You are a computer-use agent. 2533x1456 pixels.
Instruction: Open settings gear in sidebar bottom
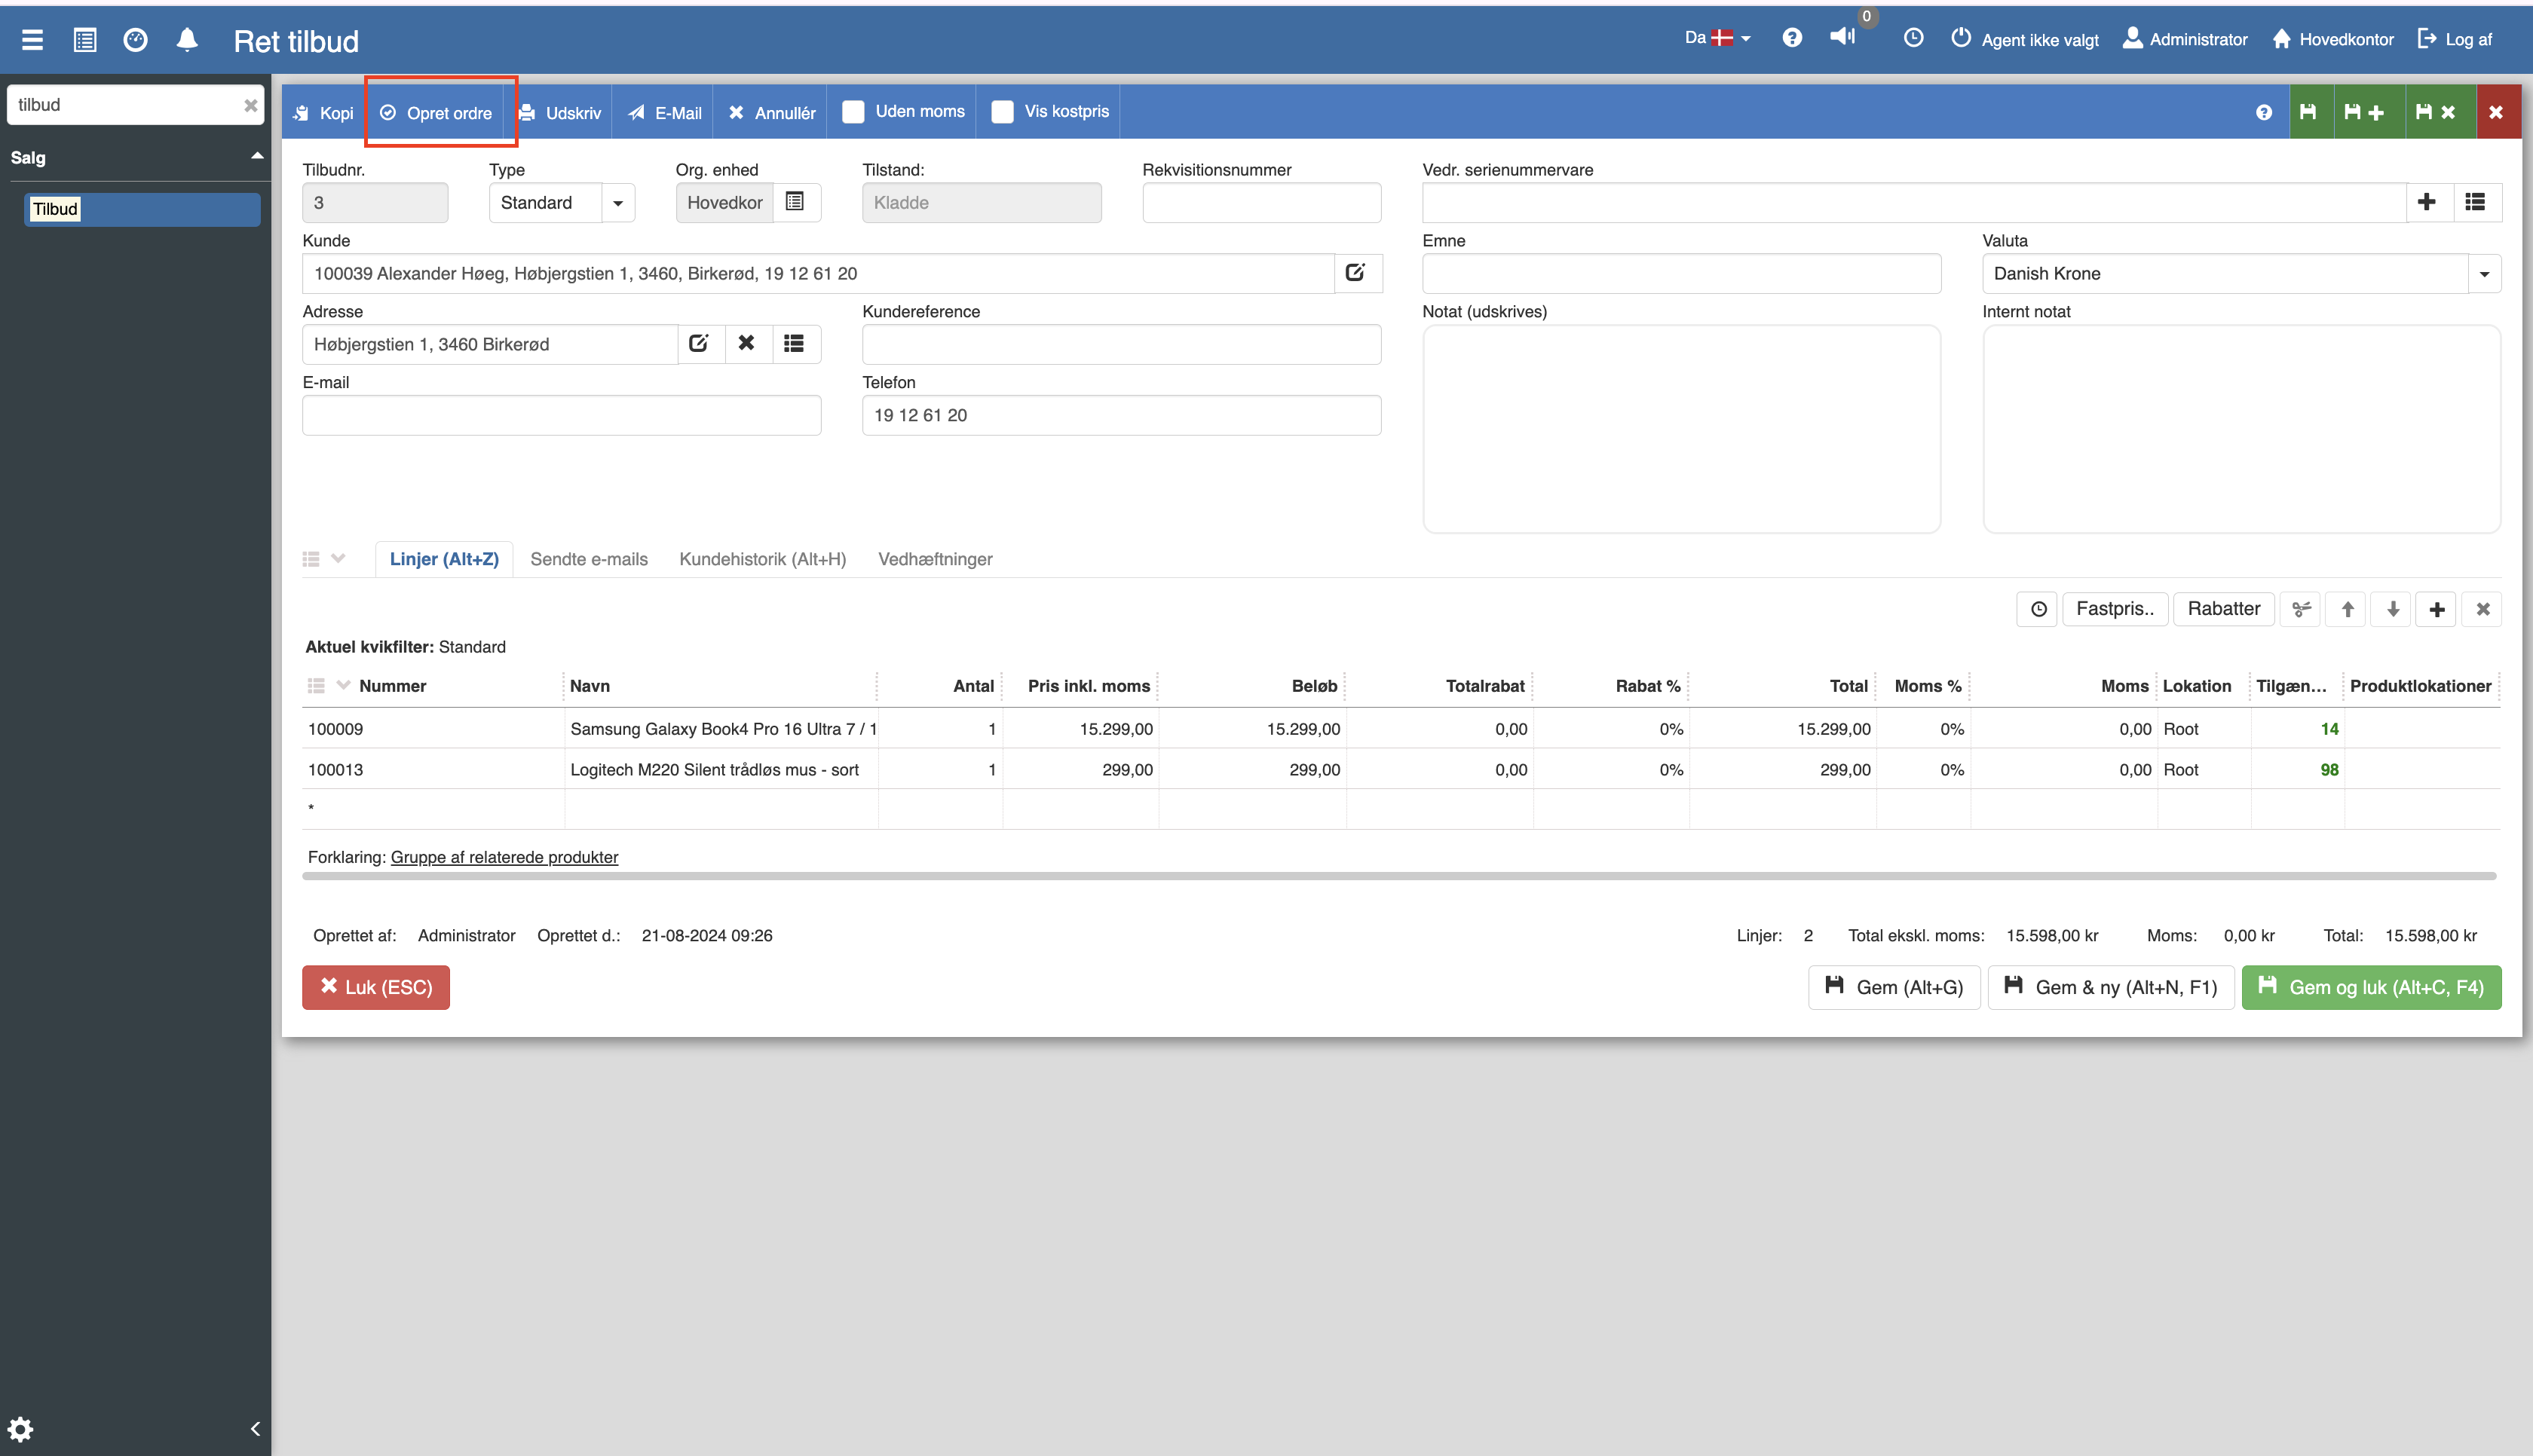coord(21,1428)
